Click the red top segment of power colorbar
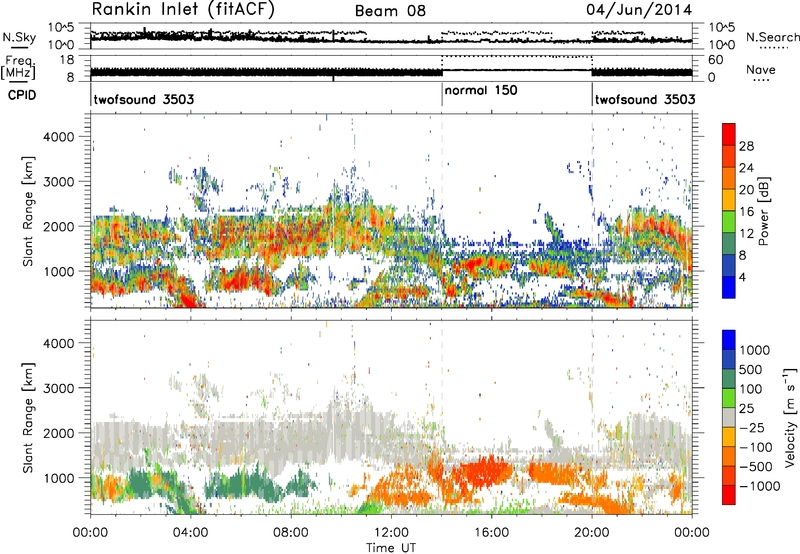This screenshot has width=800, height=554. (x=729, y=135)
